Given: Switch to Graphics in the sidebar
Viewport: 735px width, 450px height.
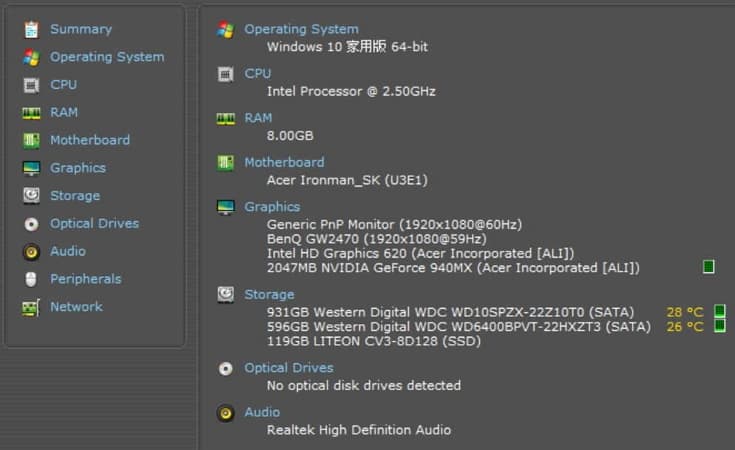Looking at the screenshot, I should coord(78,168).
